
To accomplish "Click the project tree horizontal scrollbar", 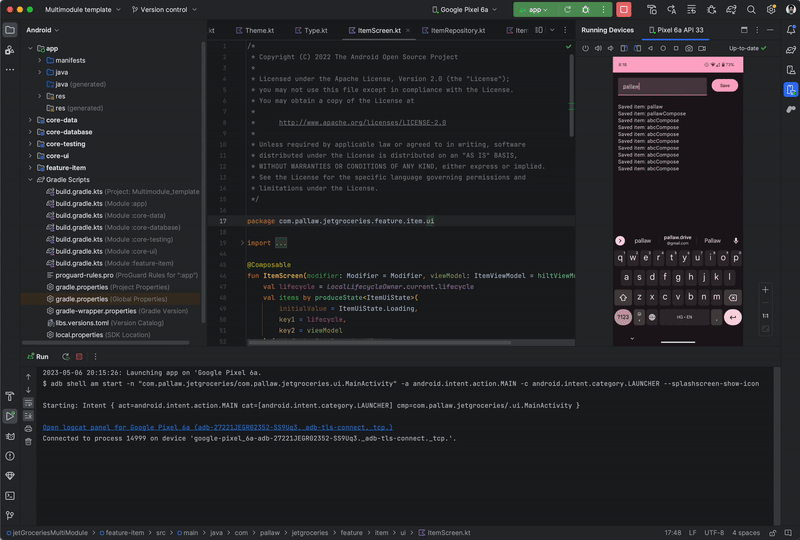I will 106,342.
